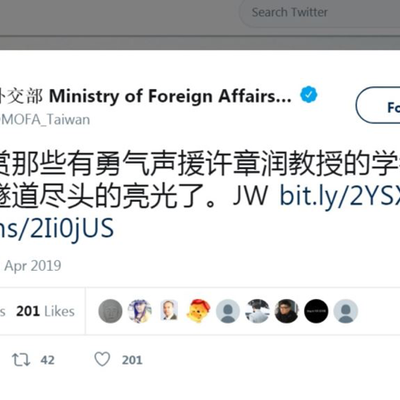Open the gray coin-like first liker avatar

coord(110,311)
